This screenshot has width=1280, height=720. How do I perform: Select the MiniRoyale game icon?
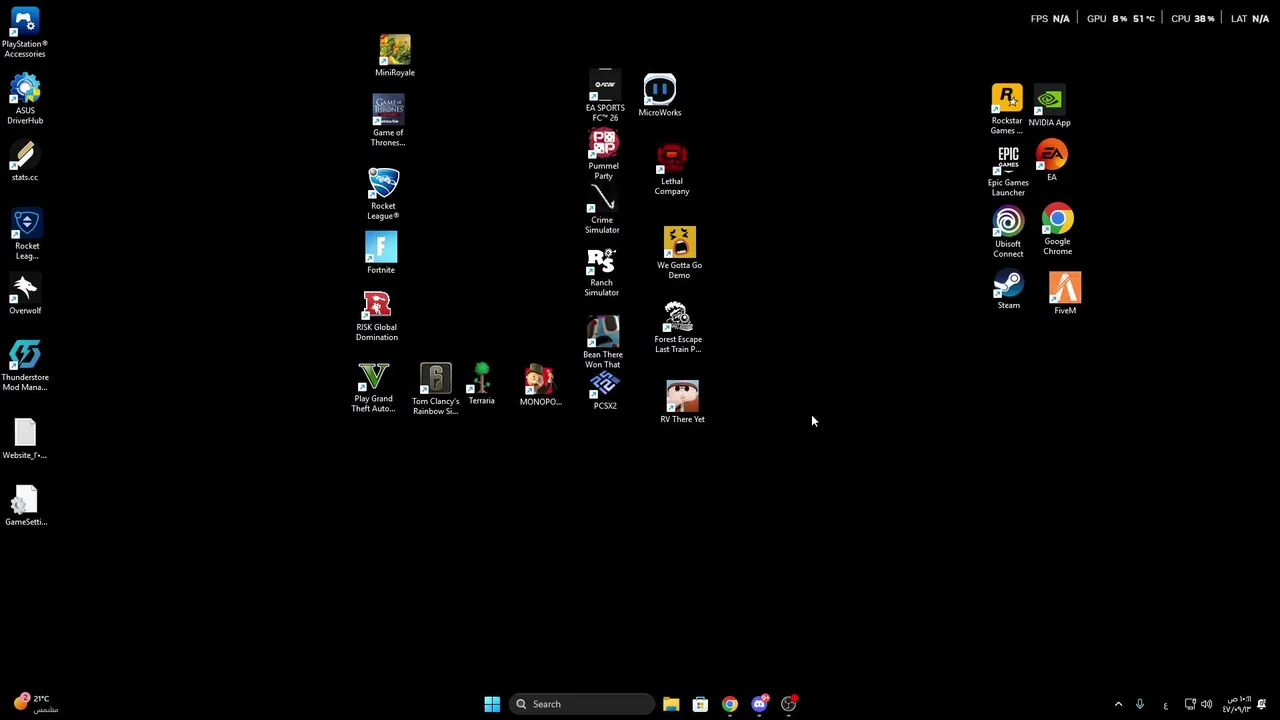[x=395, y=56]
